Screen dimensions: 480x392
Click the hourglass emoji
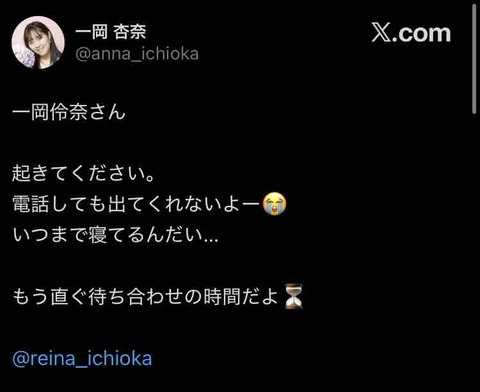(x=294, y=296)
